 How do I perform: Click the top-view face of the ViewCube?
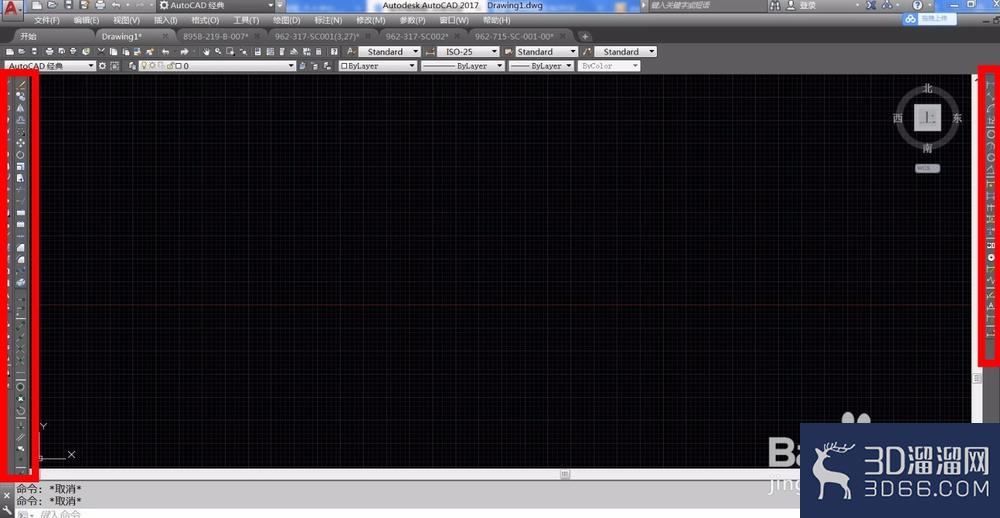tap(927, 118)
